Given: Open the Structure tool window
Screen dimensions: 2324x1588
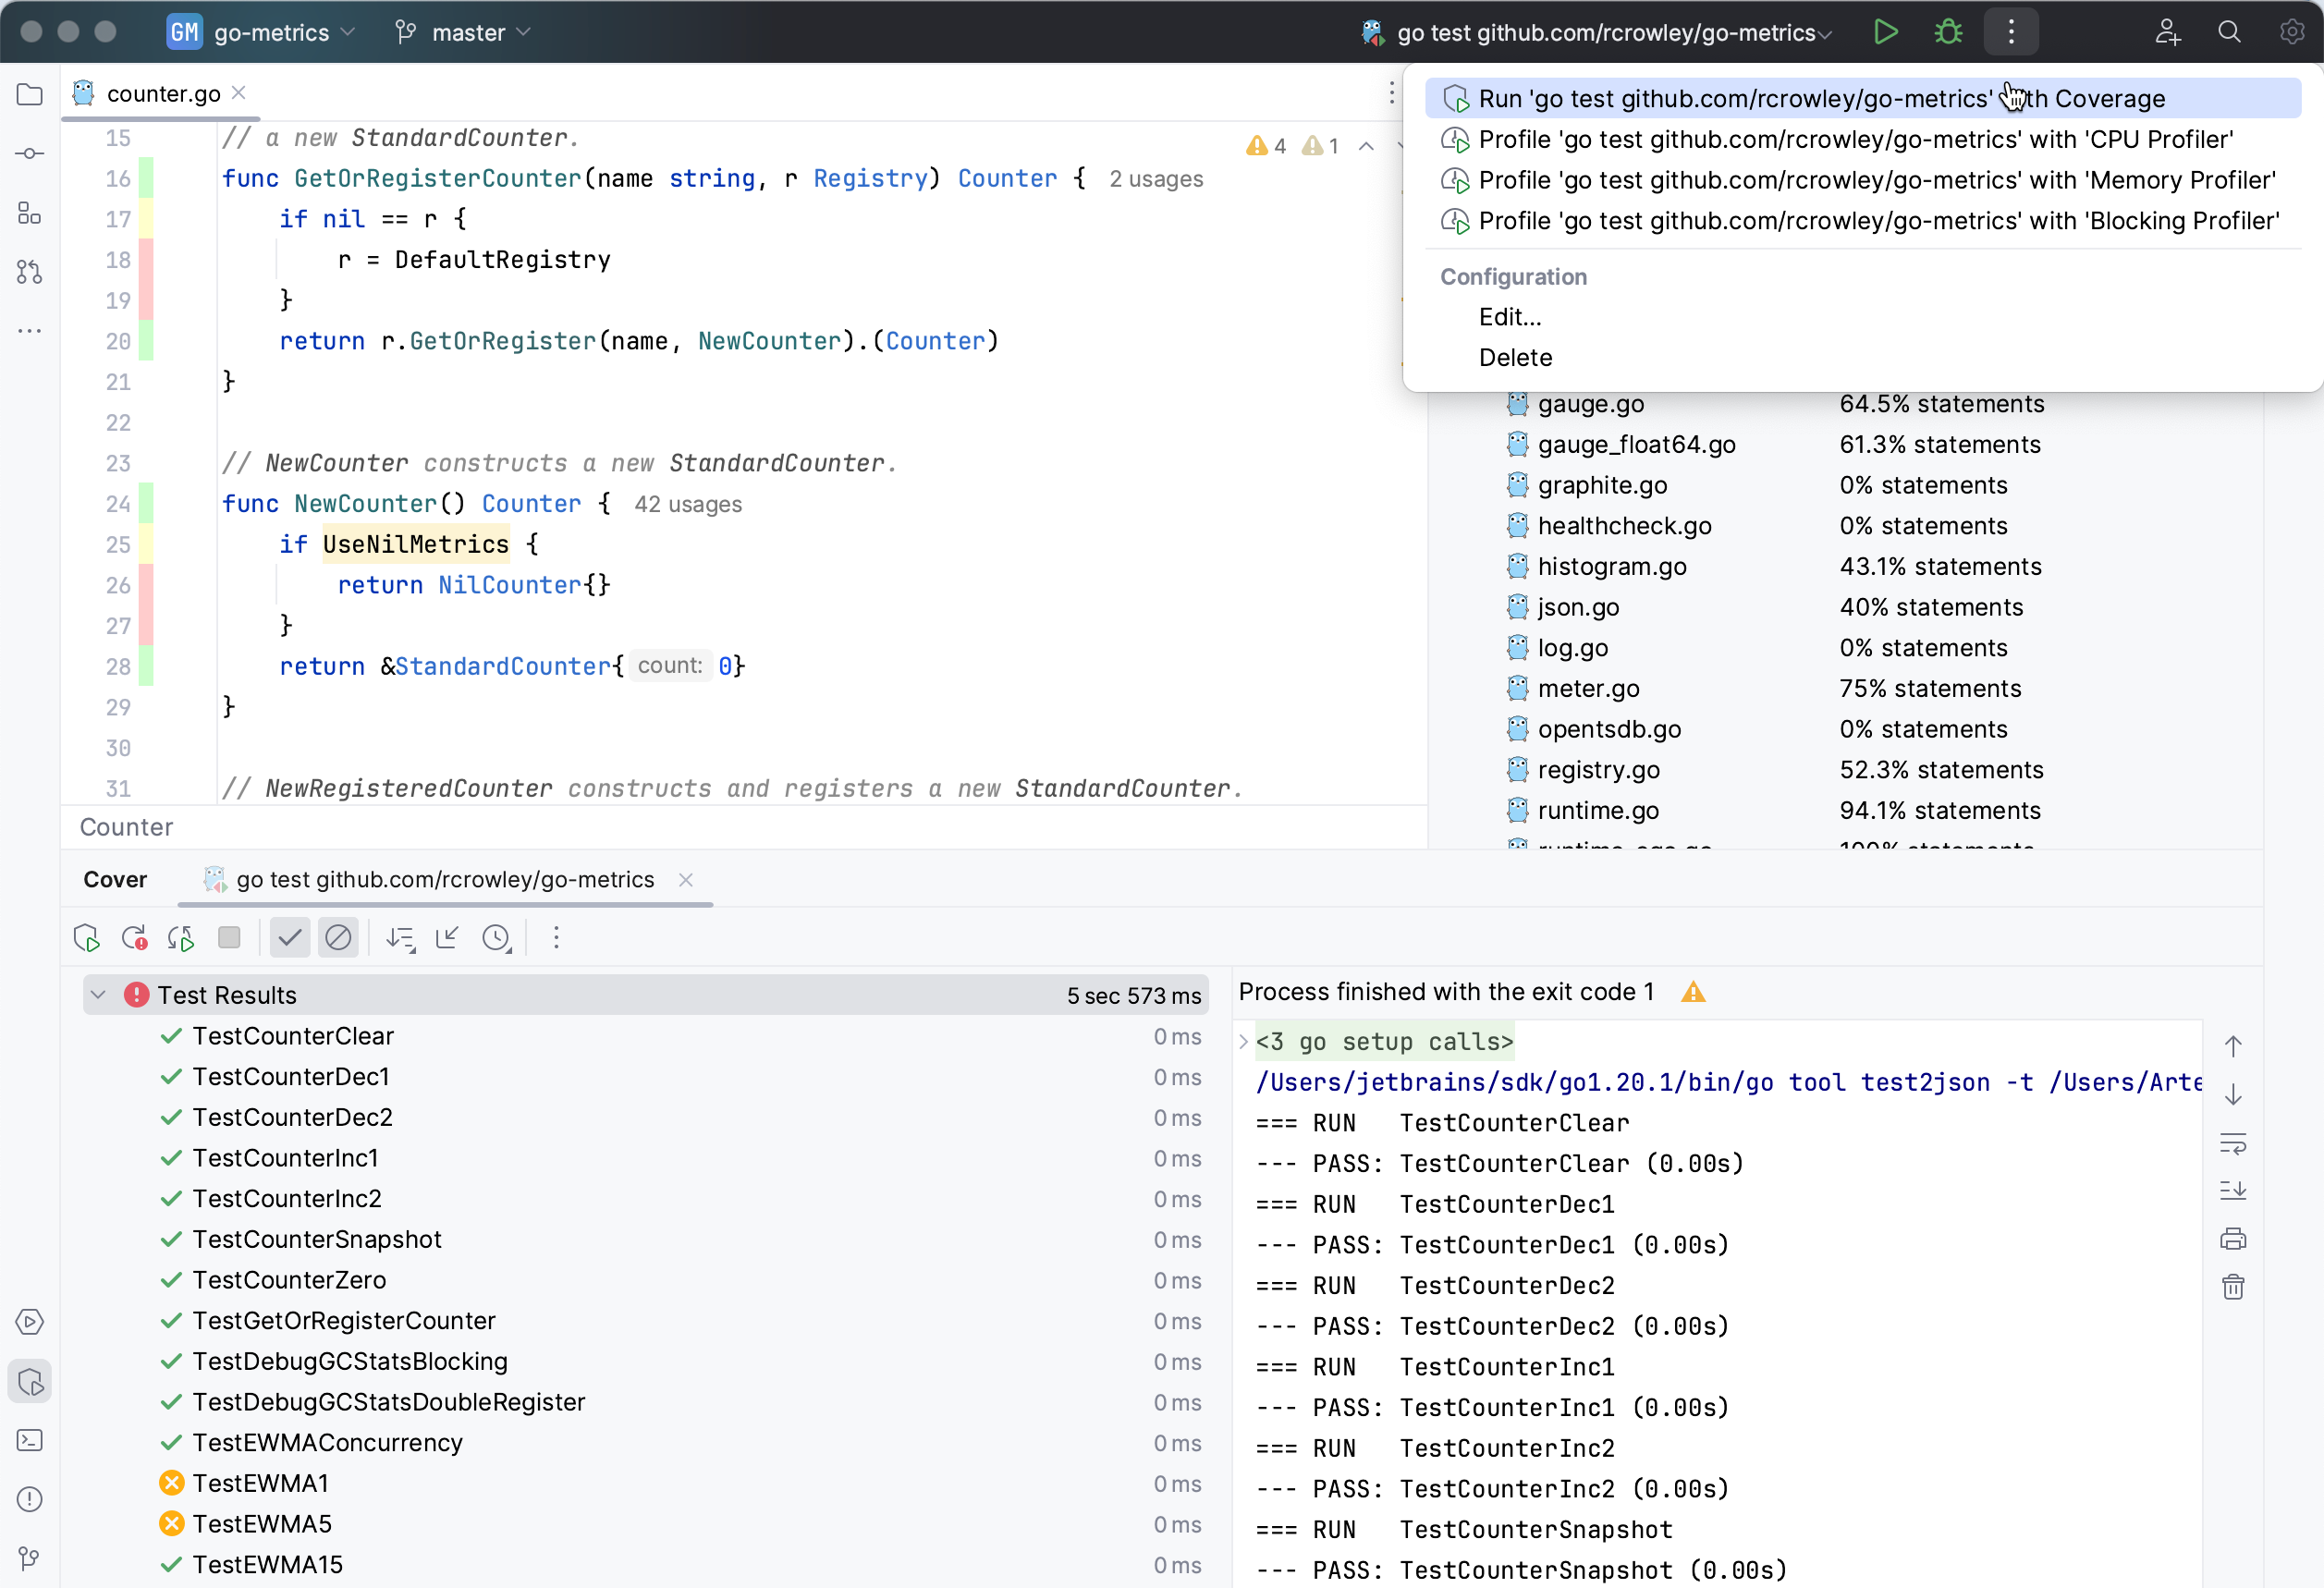Looking at the screenshot, I should [29, 212].
